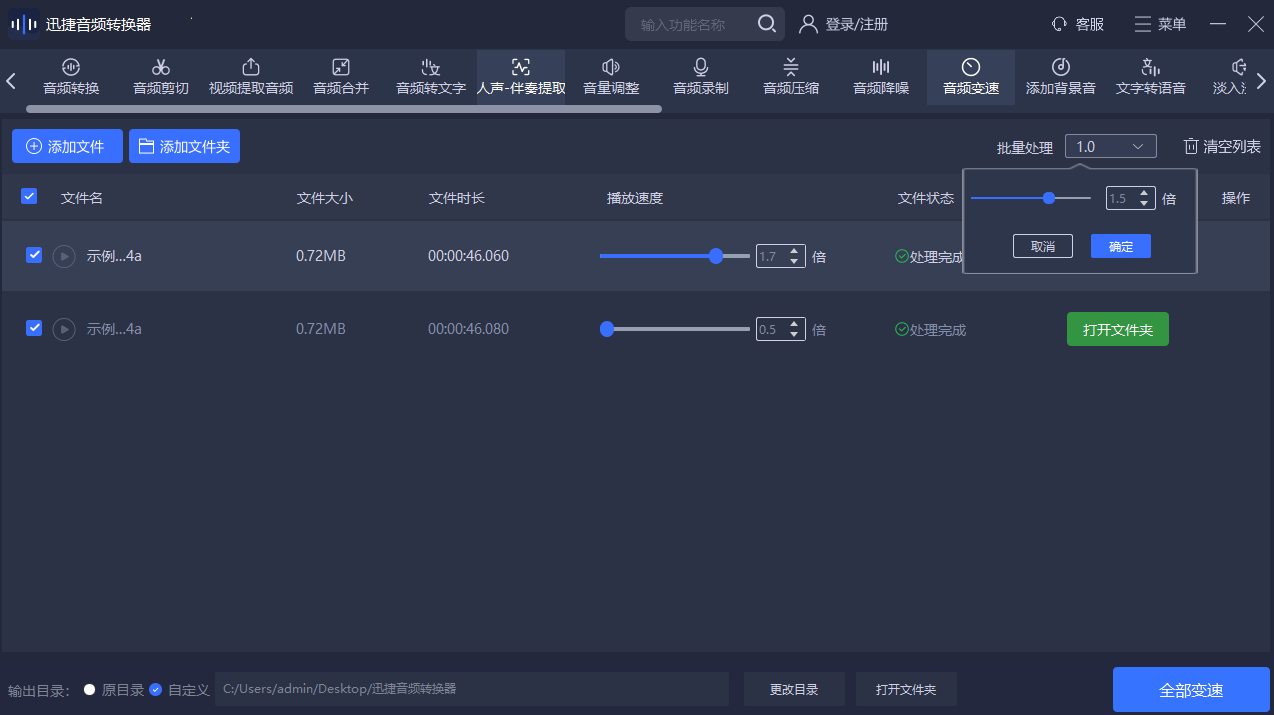Click 全部变速 button

1191,690
